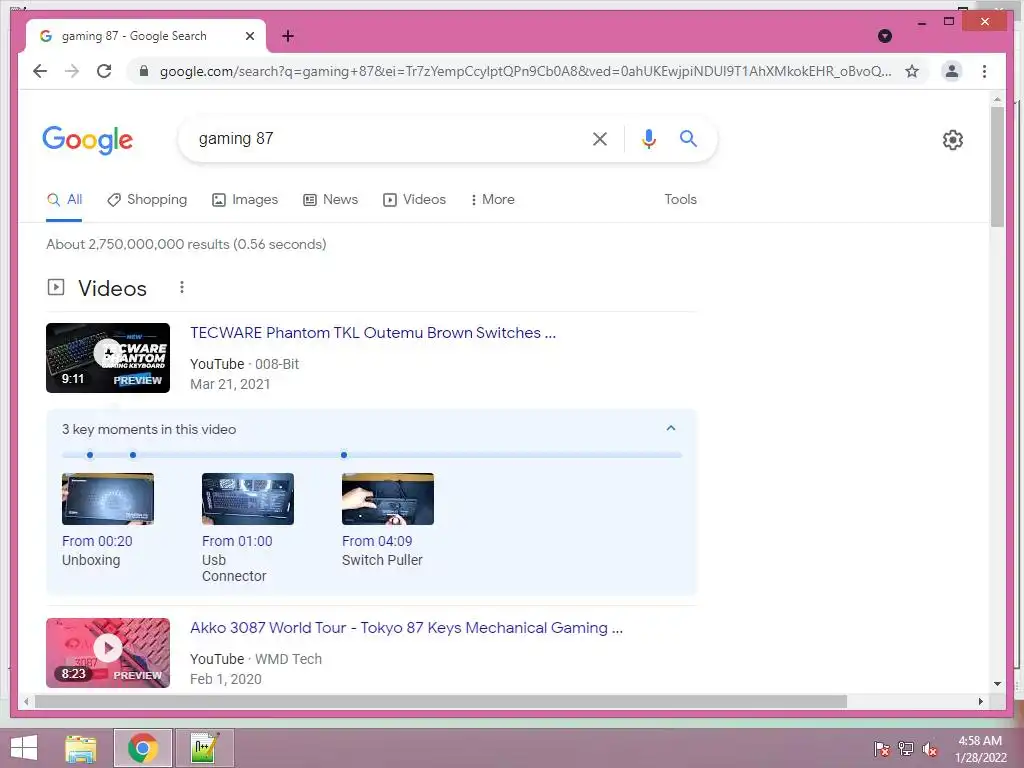1024x768 pixels.
Task: Clear the search box text
Action: [600, 138]
